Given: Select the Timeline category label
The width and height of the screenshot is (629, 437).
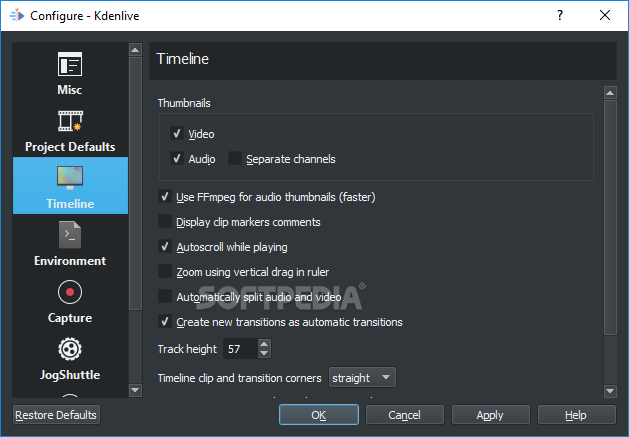Looking at the screenshot, I should tap(70, 204).
